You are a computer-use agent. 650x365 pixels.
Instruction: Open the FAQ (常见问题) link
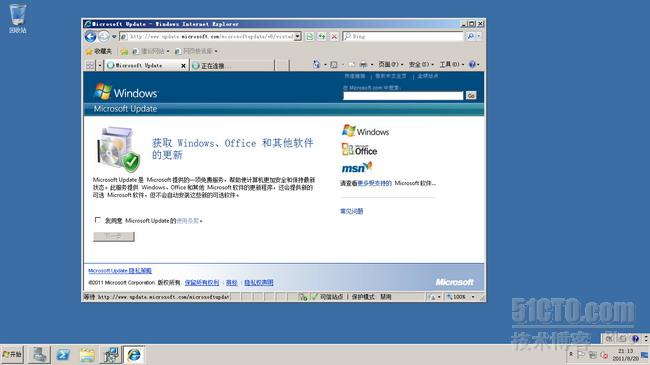click(352, 211)
